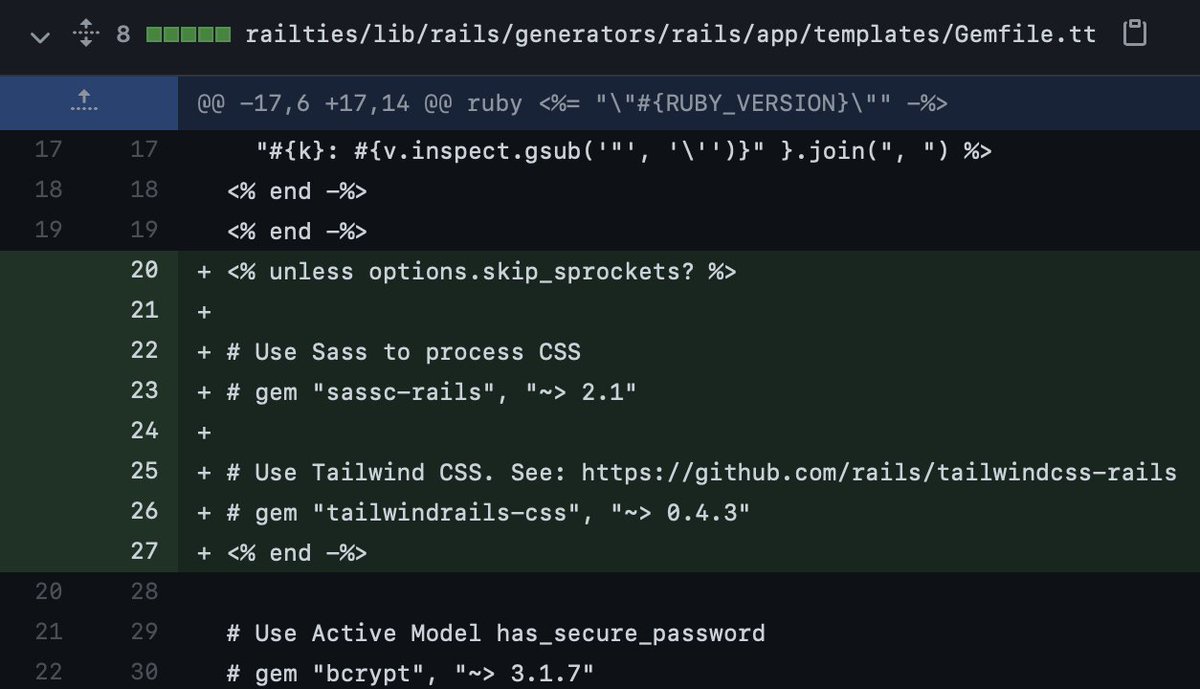
Task: Click the "Use Sass to process CSS" comment
Action: tap(404, 351)
